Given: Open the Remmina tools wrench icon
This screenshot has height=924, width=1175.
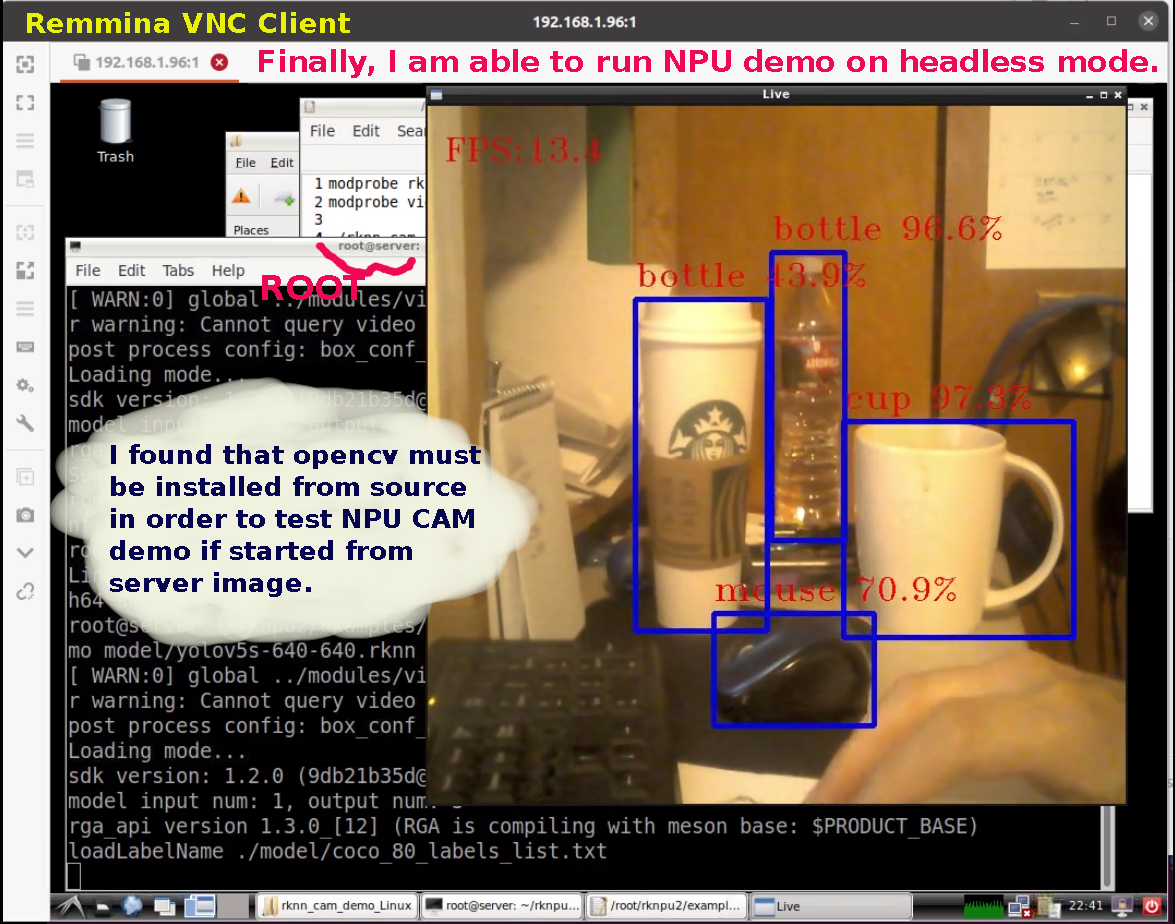Looking at the screenshot, I should [25, 423].
